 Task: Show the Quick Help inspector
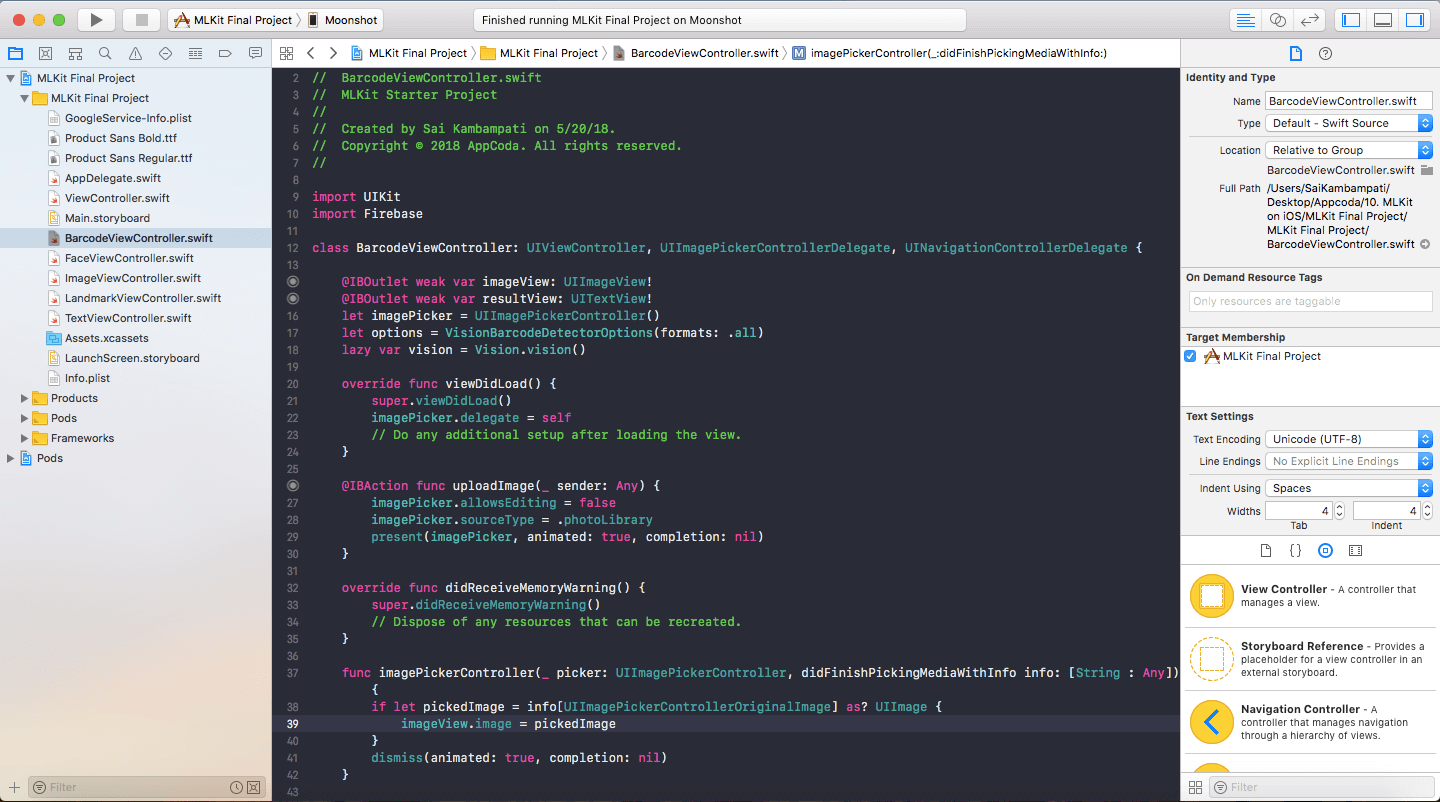coord(1325,53)
